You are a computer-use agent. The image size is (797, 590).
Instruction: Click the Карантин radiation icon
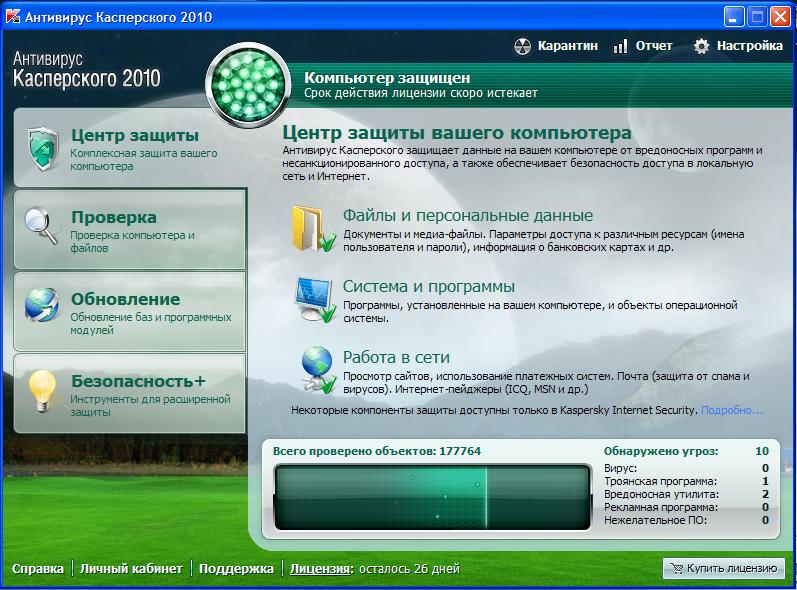tap(523, 46)
